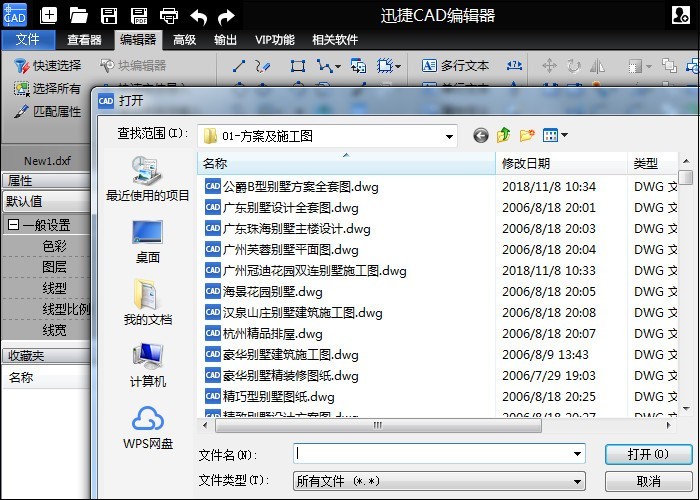This screenshot has height=500, width=700.
Task: Select file 公爵B型别墅方案全套图.dwg
Action: click(292, 186)
